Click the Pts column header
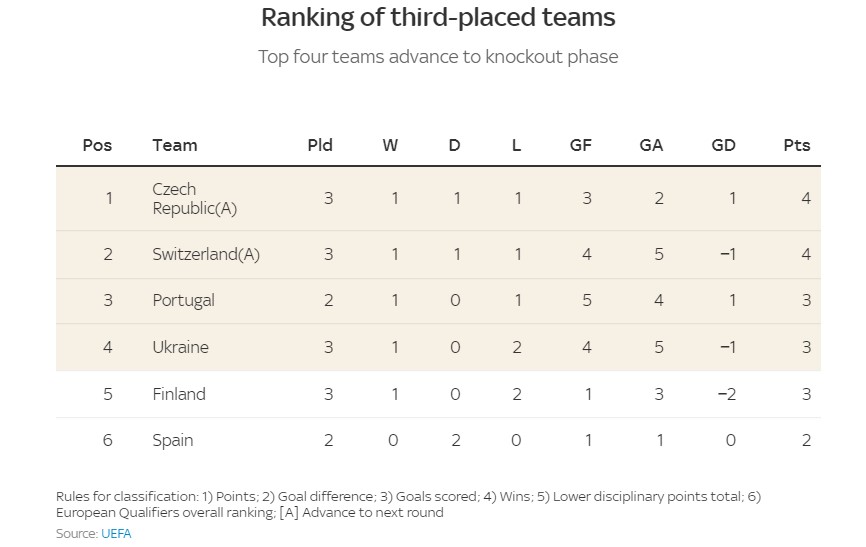This screenshot has width=866, height=547. (x=797, y=145)
